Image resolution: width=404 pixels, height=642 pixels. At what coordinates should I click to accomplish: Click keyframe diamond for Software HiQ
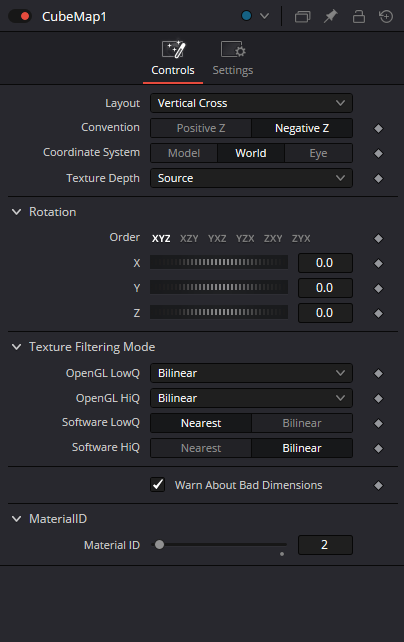tap(379, 448)
